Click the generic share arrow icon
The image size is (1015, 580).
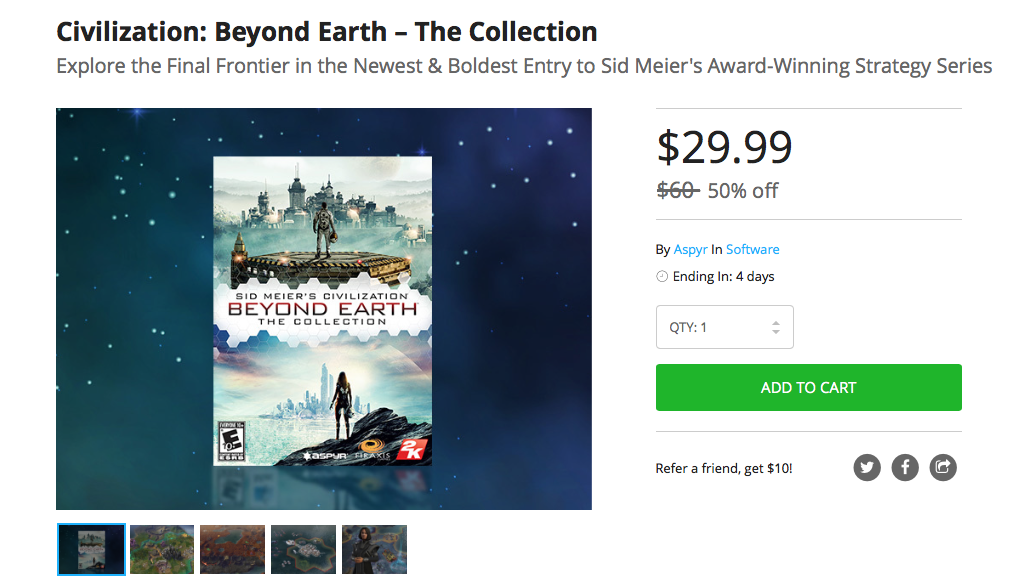coord(943,467)
